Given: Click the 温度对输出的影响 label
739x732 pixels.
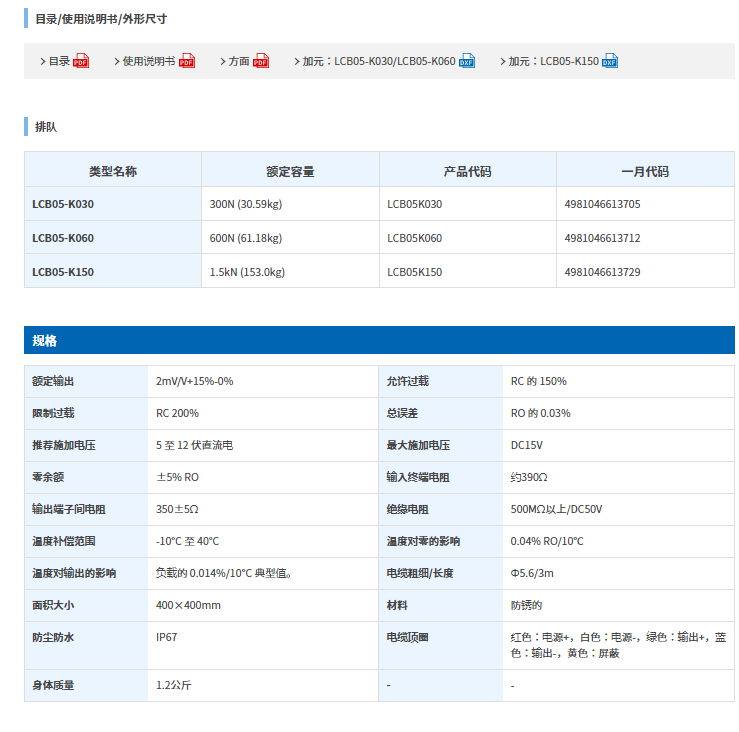Looking at the screenshot, I should (x=74, y=574).
